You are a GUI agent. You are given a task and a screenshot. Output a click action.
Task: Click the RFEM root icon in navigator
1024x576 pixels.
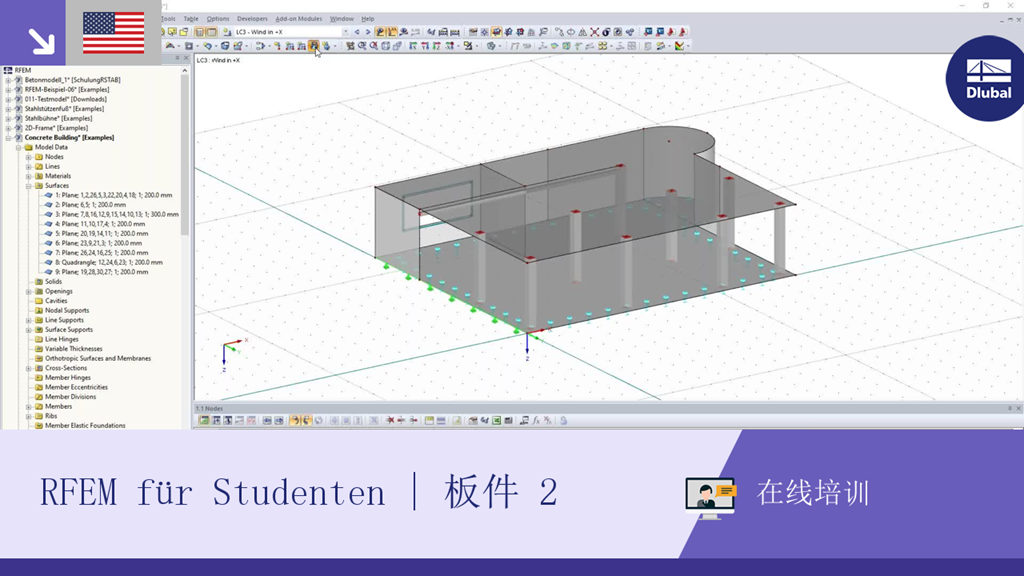coord(8,70)
